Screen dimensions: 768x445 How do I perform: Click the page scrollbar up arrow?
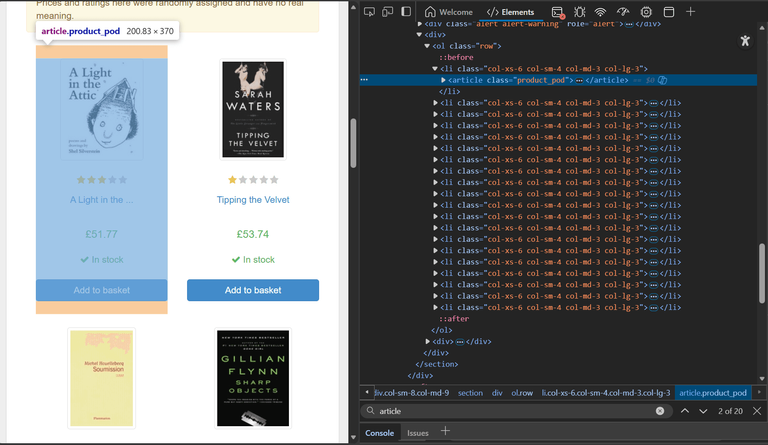pyautogui.click(x=353, y=6)
